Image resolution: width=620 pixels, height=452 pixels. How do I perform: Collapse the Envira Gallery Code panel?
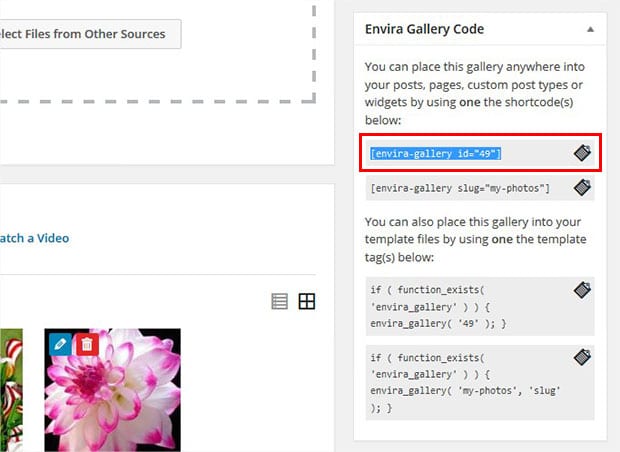tap(590, 29)
